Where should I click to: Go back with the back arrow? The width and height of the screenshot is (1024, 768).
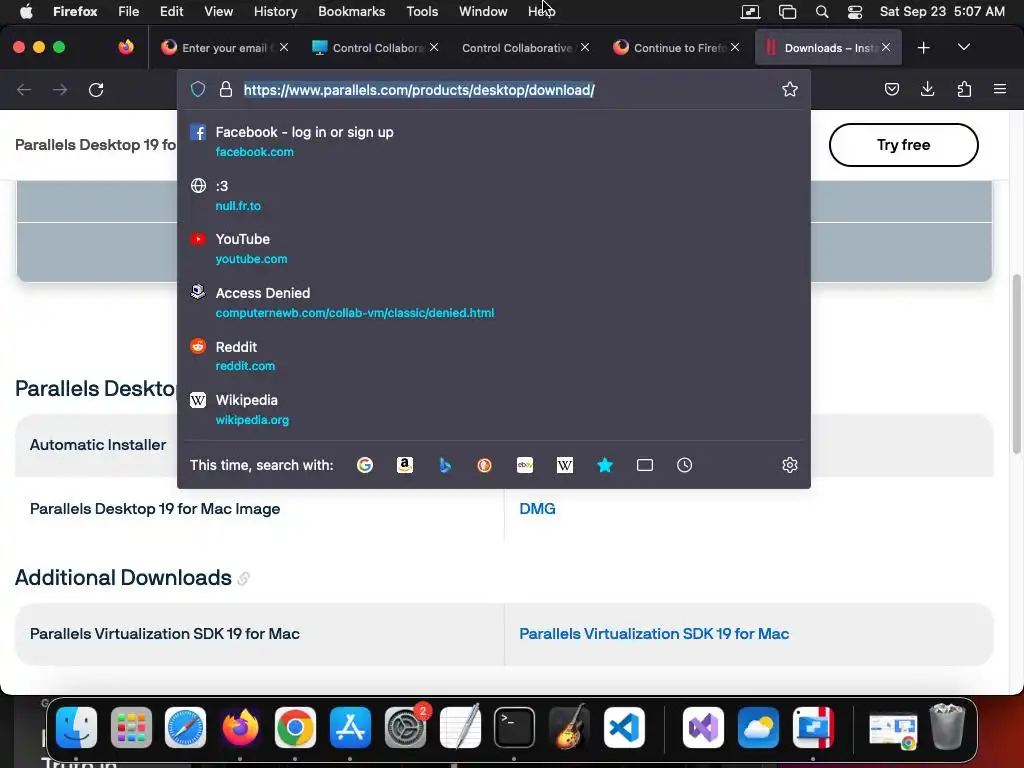tap(24, 89)
